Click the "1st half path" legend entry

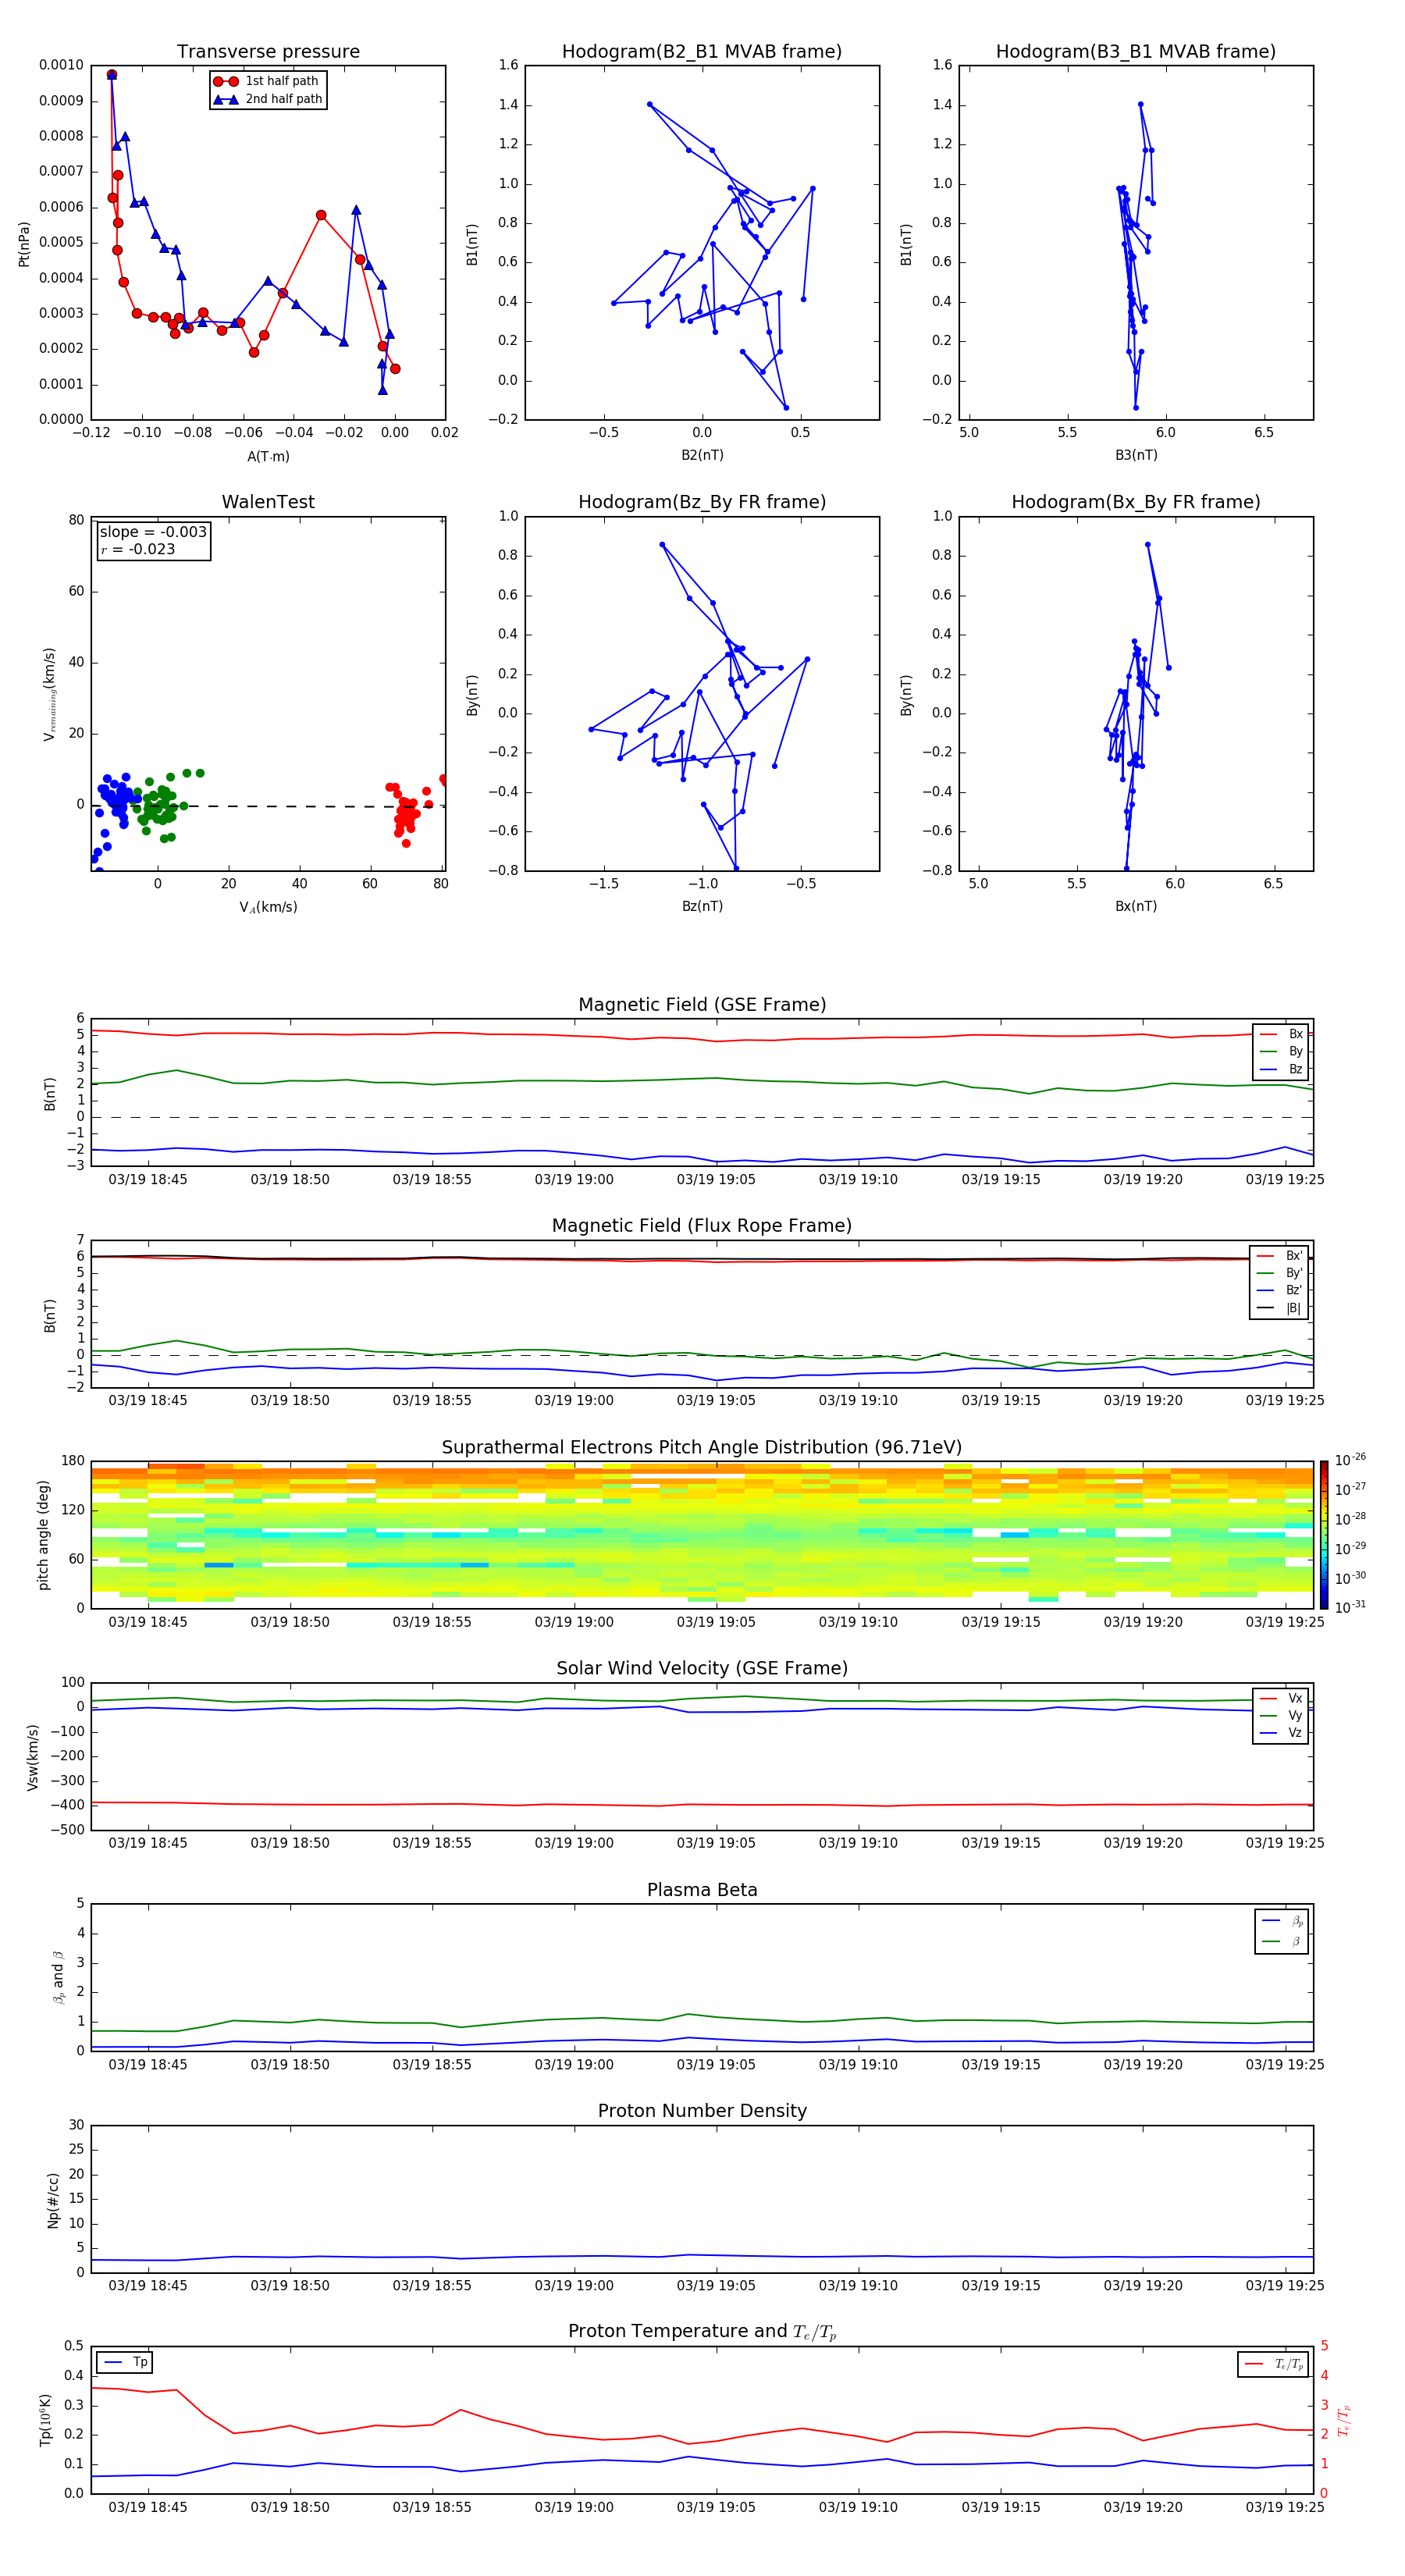(268, 81)
